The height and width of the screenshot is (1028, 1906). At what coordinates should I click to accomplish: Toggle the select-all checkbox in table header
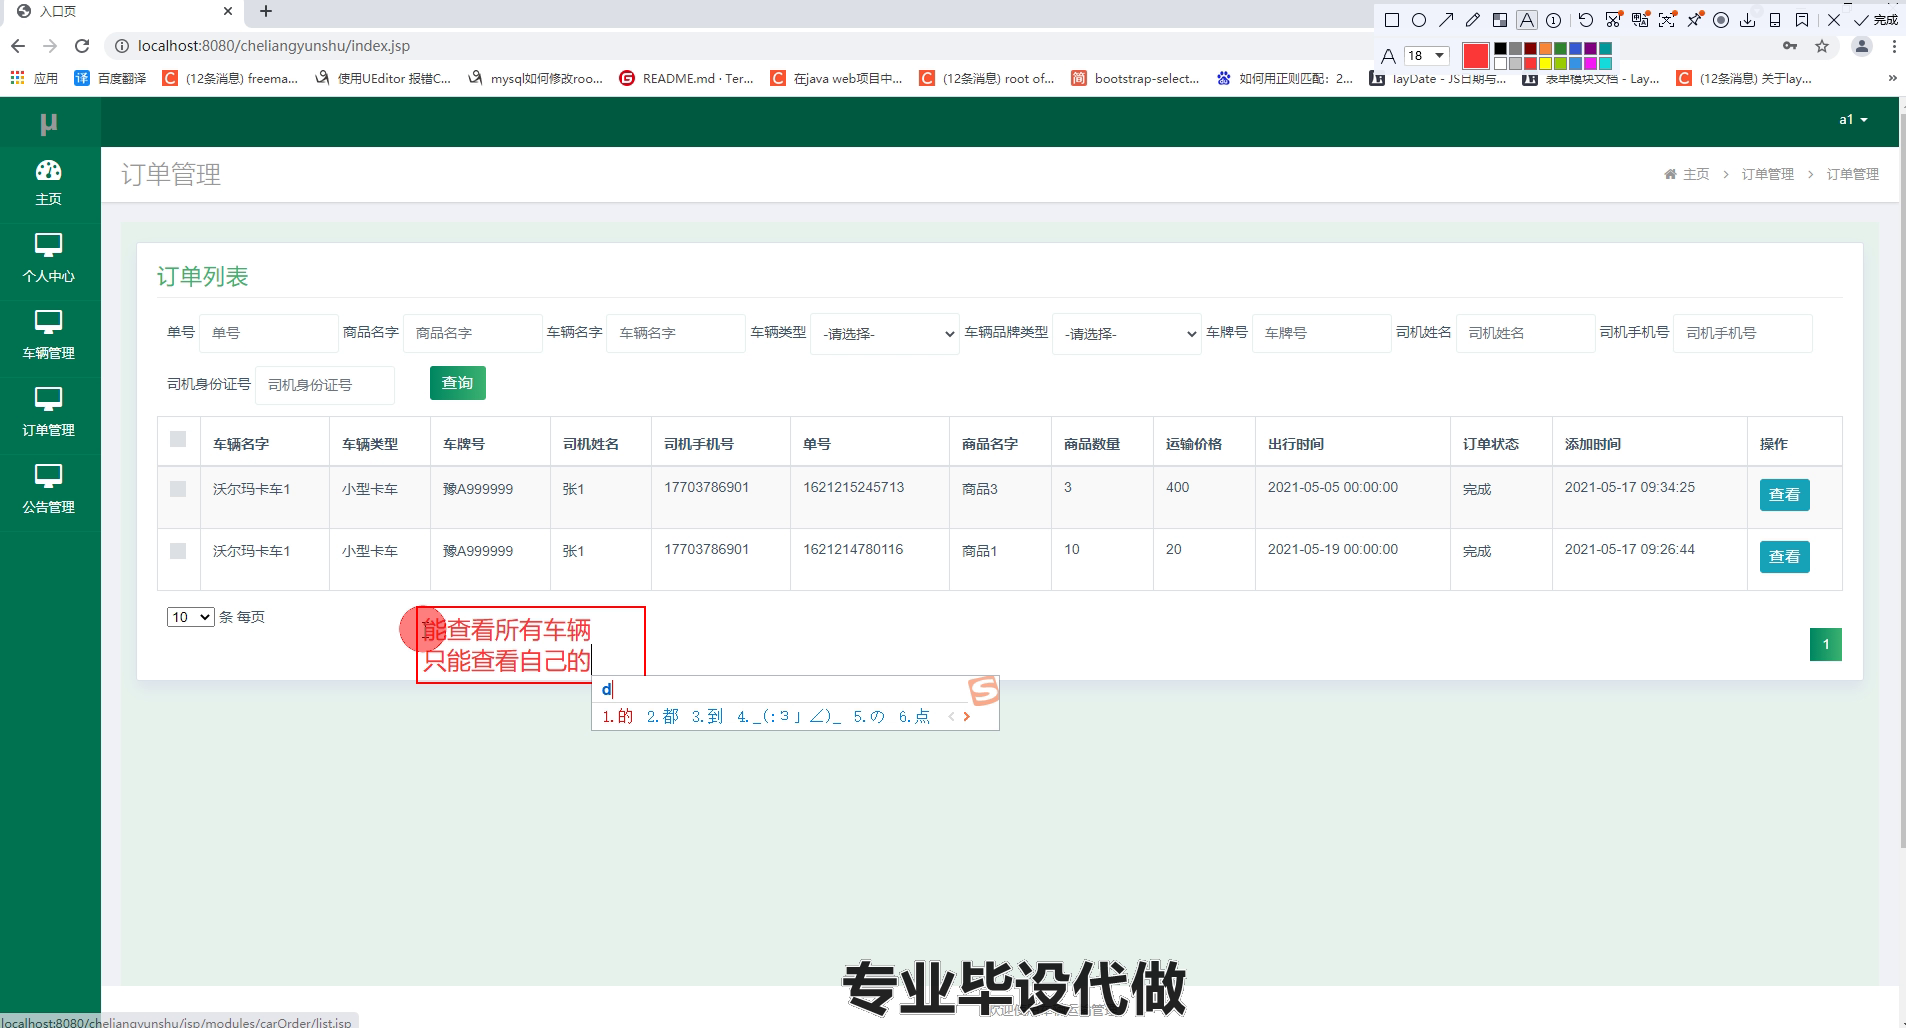click(178, 439)
